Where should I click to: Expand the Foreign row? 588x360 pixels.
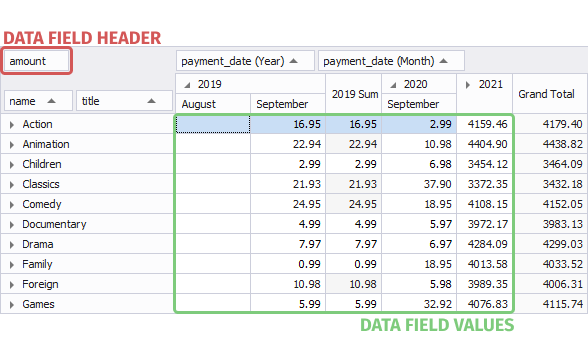(x=12, y=285)
